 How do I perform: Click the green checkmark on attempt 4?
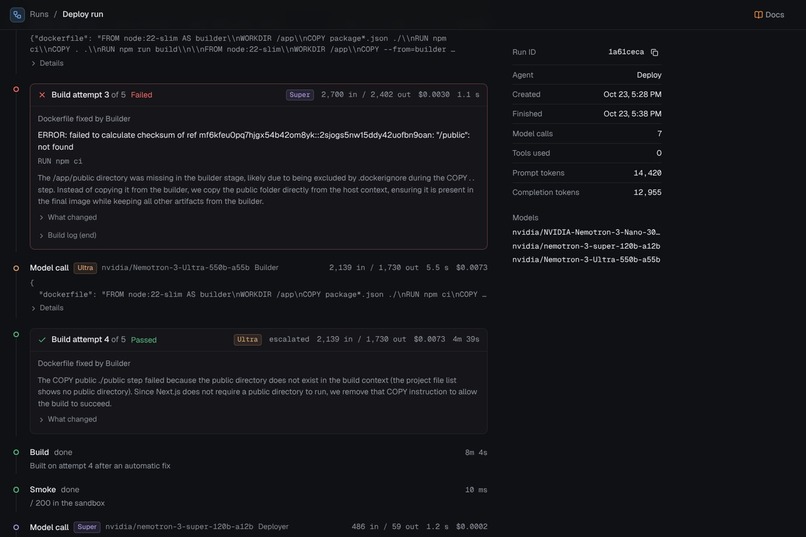(x=42, y=340)
